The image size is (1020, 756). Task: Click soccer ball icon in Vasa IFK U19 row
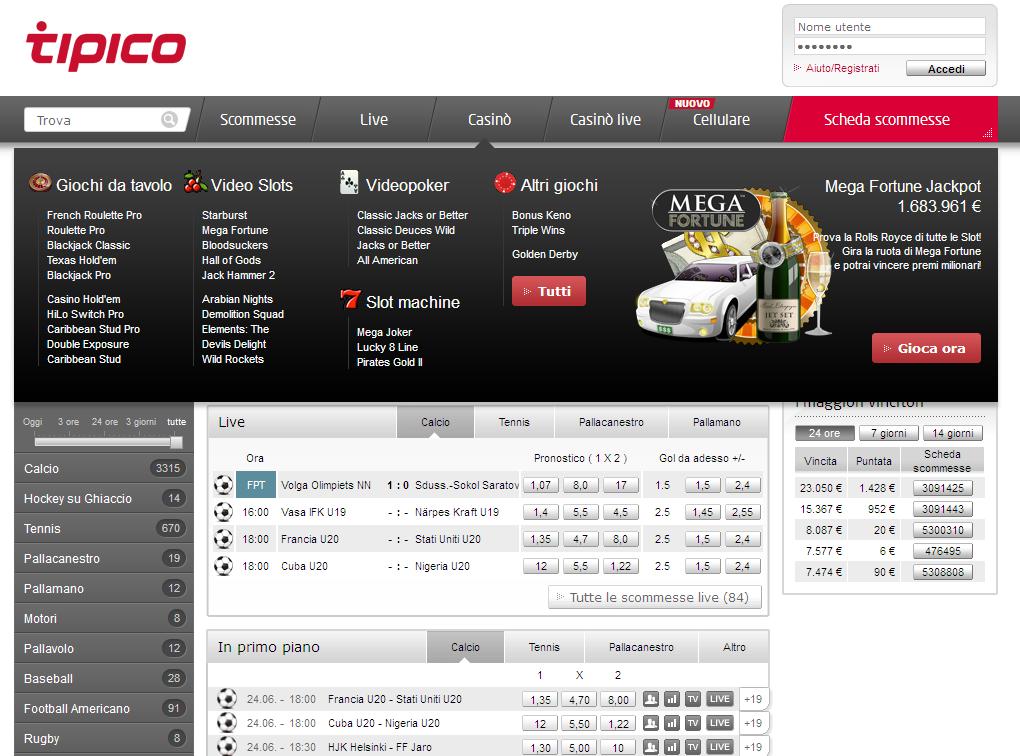pos(223,512)
